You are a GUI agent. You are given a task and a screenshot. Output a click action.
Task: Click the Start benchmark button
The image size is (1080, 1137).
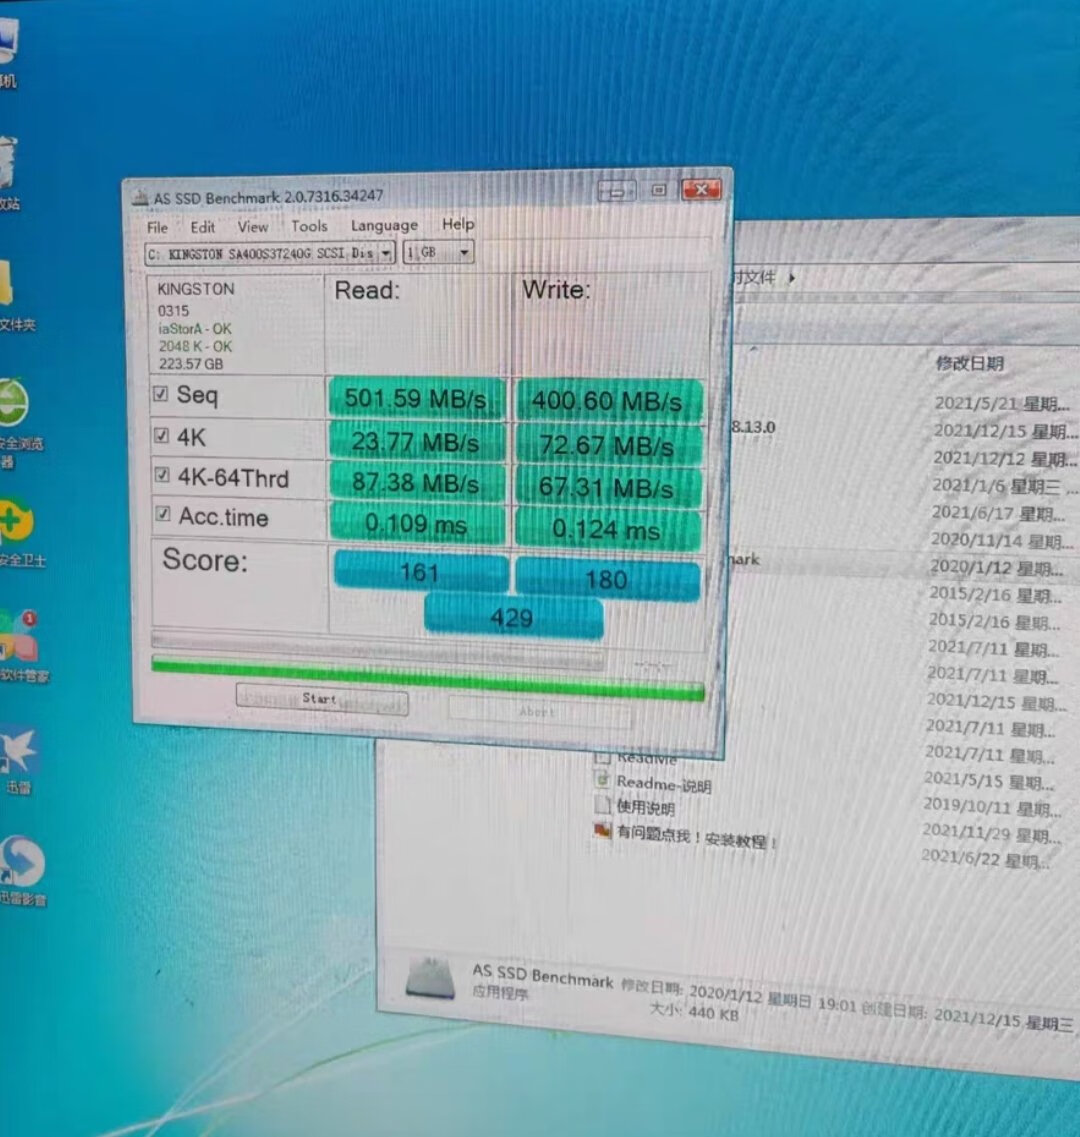[322, 699]
